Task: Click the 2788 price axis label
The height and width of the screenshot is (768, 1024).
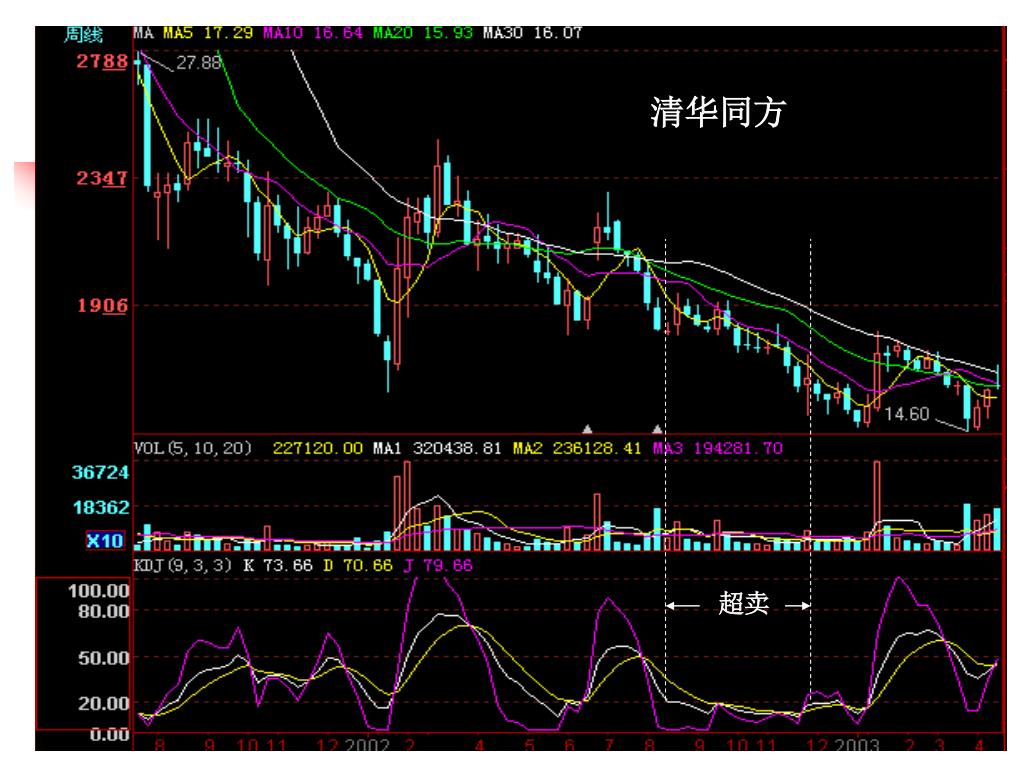Action: click(102, 61)
